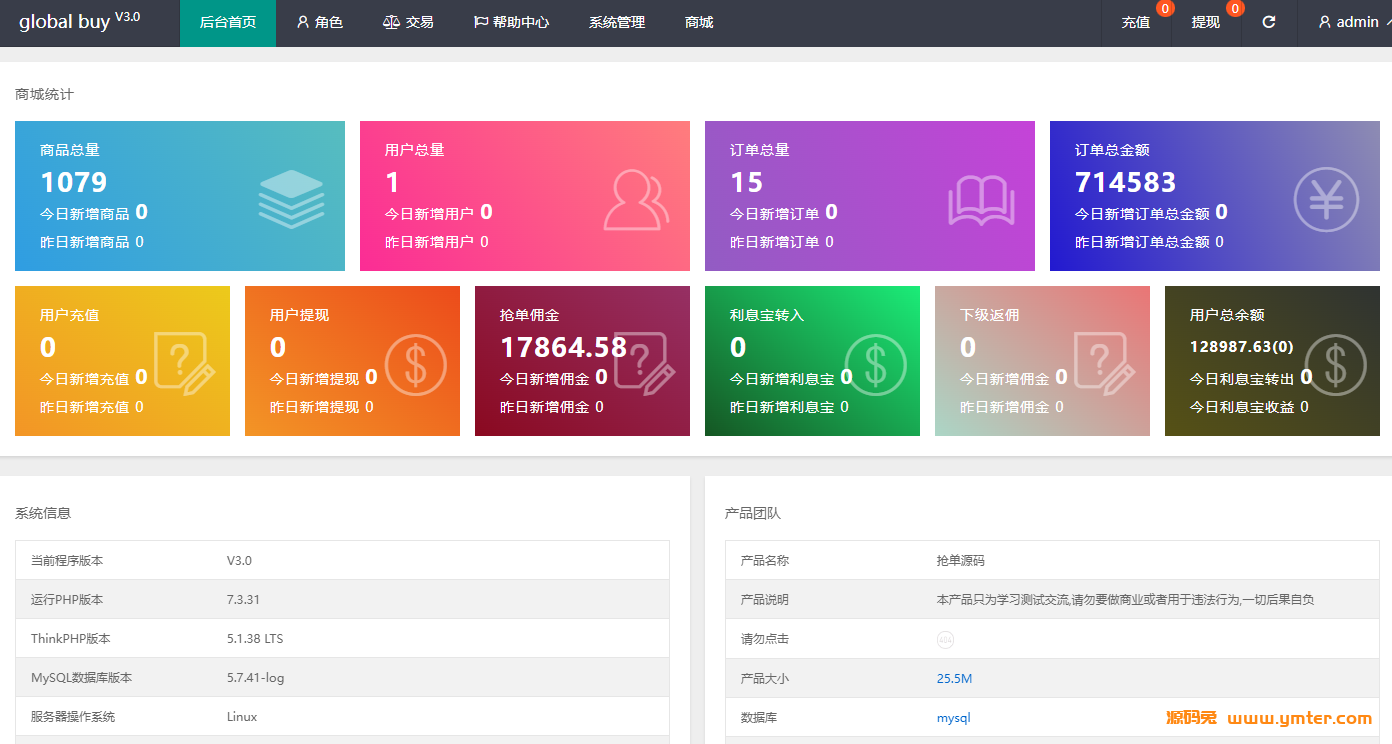Image resolution: width=1392 pixels, height=744 pixels.
Task: Click the 昨日新增用户 label
Action: tap(430, 242)
